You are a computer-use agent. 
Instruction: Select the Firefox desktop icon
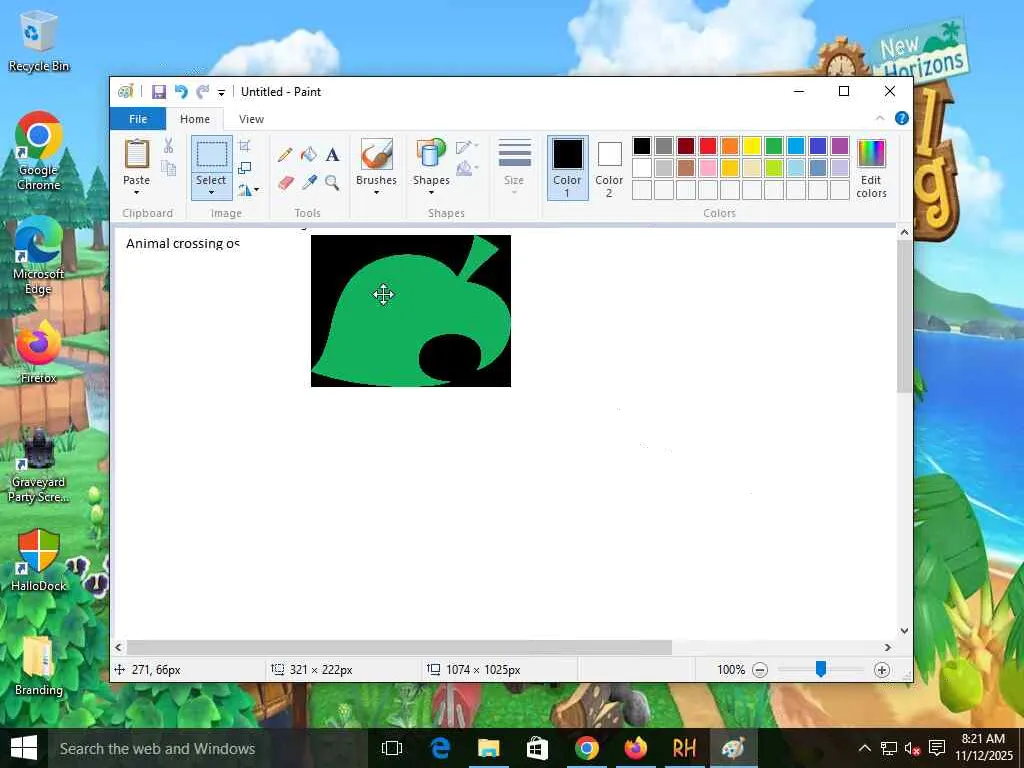pyautogui.click(x=39, y=353)
